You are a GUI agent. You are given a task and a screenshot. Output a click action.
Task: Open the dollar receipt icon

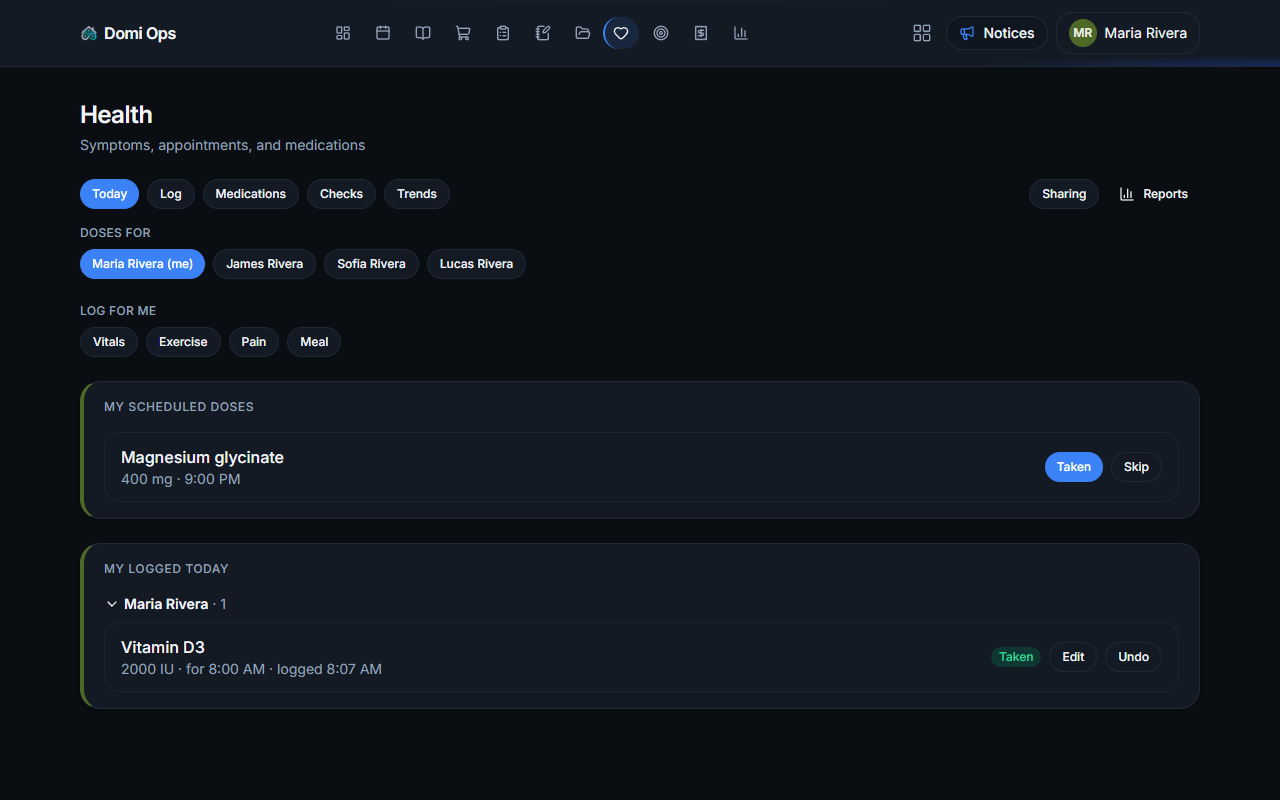[701, 33]
